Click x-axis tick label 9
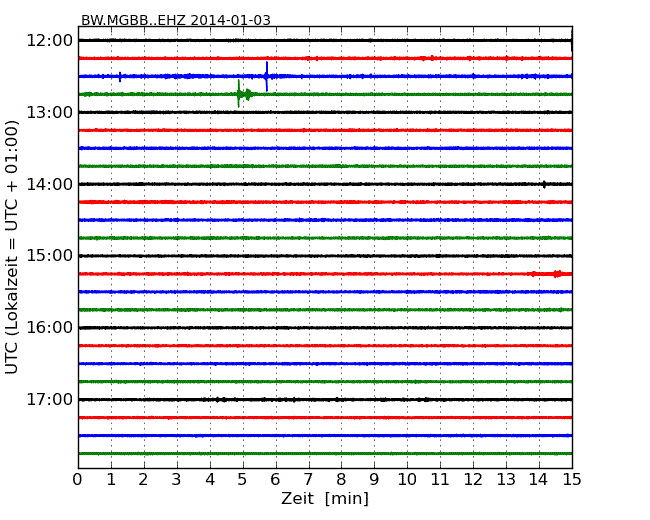Screen dimensions: 650x520 tap(374, 480)
